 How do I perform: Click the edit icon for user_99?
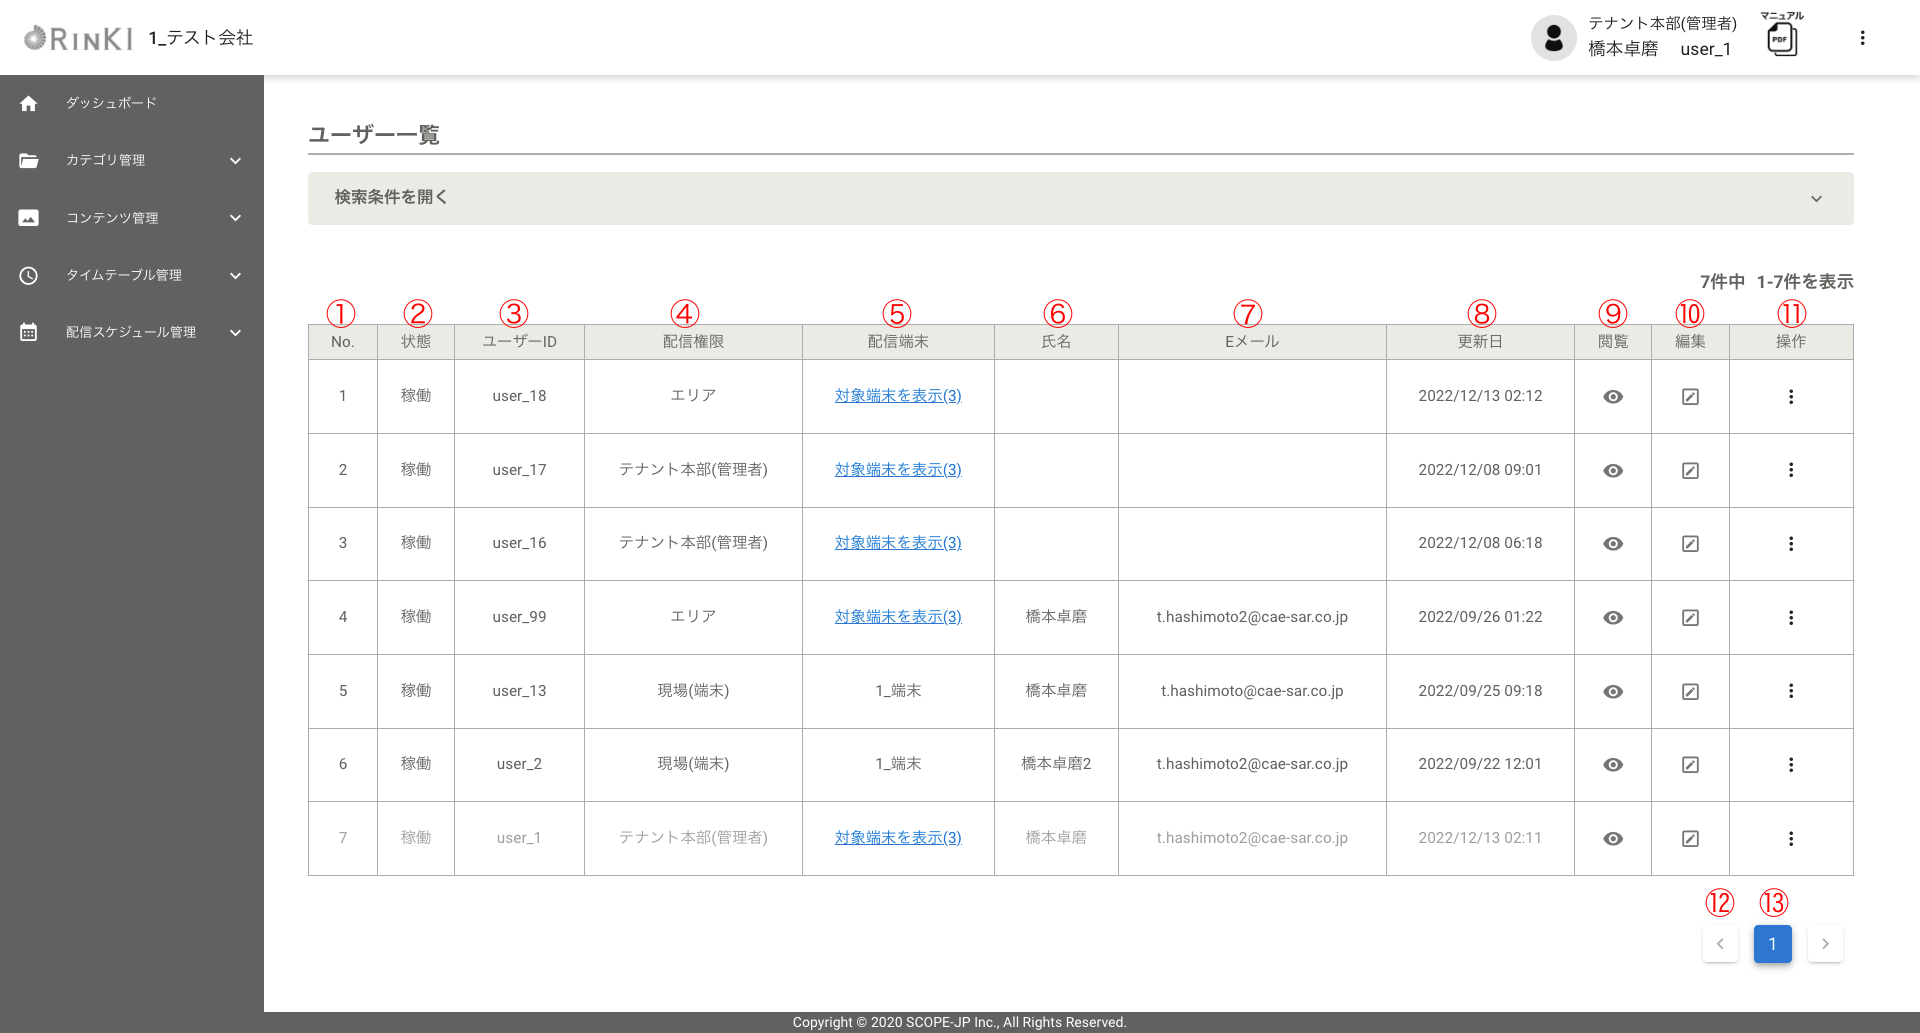pyautogui.click(x=1690, y=618)
